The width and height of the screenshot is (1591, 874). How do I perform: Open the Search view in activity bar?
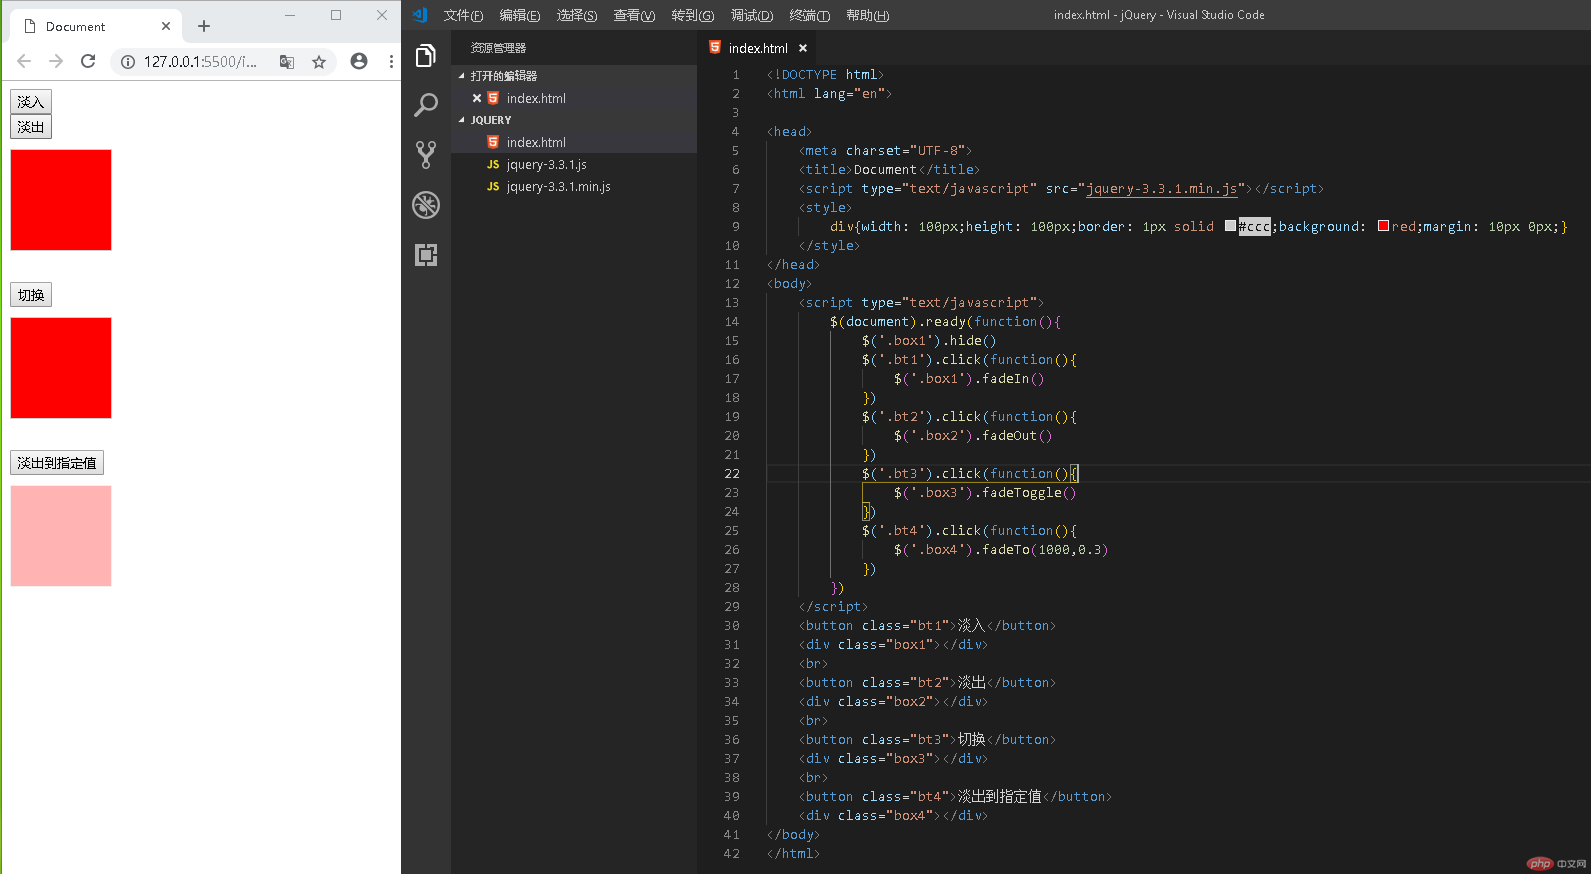(426, 105)
